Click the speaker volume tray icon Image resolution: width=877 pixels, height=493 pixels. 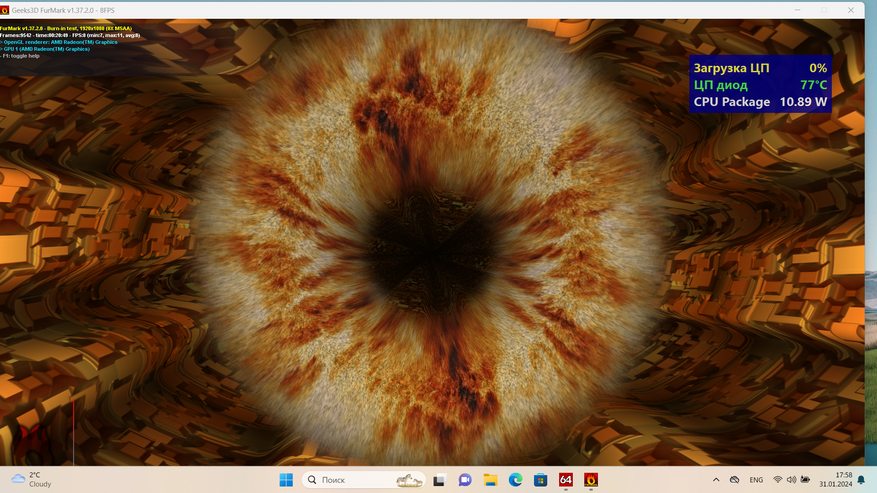point(791,480)
